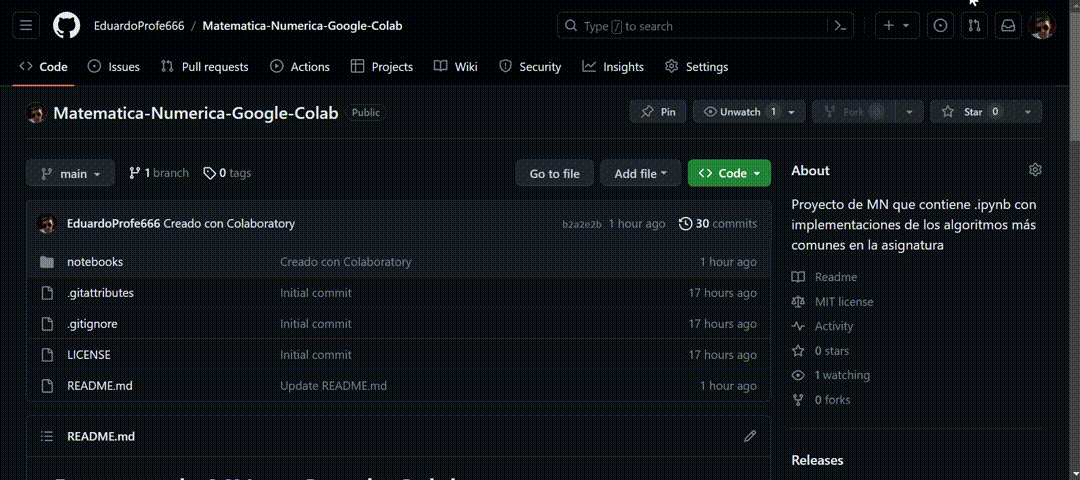Click the .gitattributes file icon
Viewport: 1080px width, 480px height.
point(47,293)
